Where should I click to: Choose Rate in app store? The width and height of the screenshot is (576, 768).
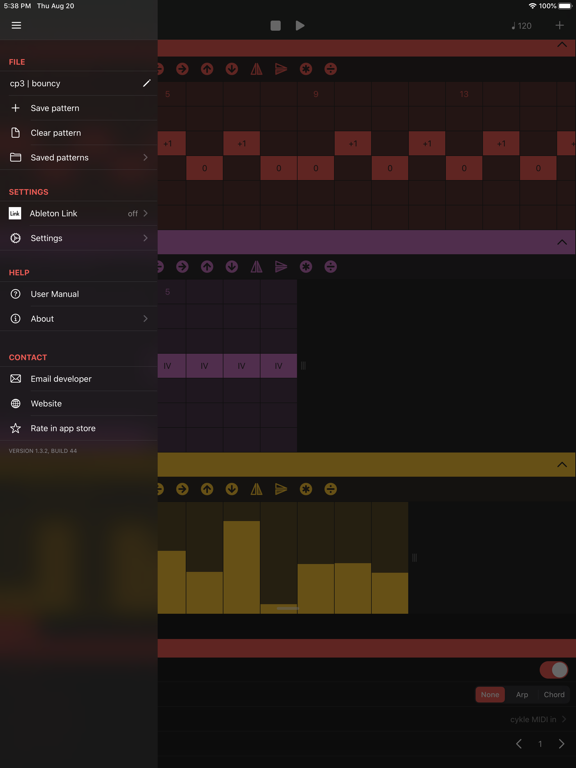pyautogui.click(x=78, y=429)
